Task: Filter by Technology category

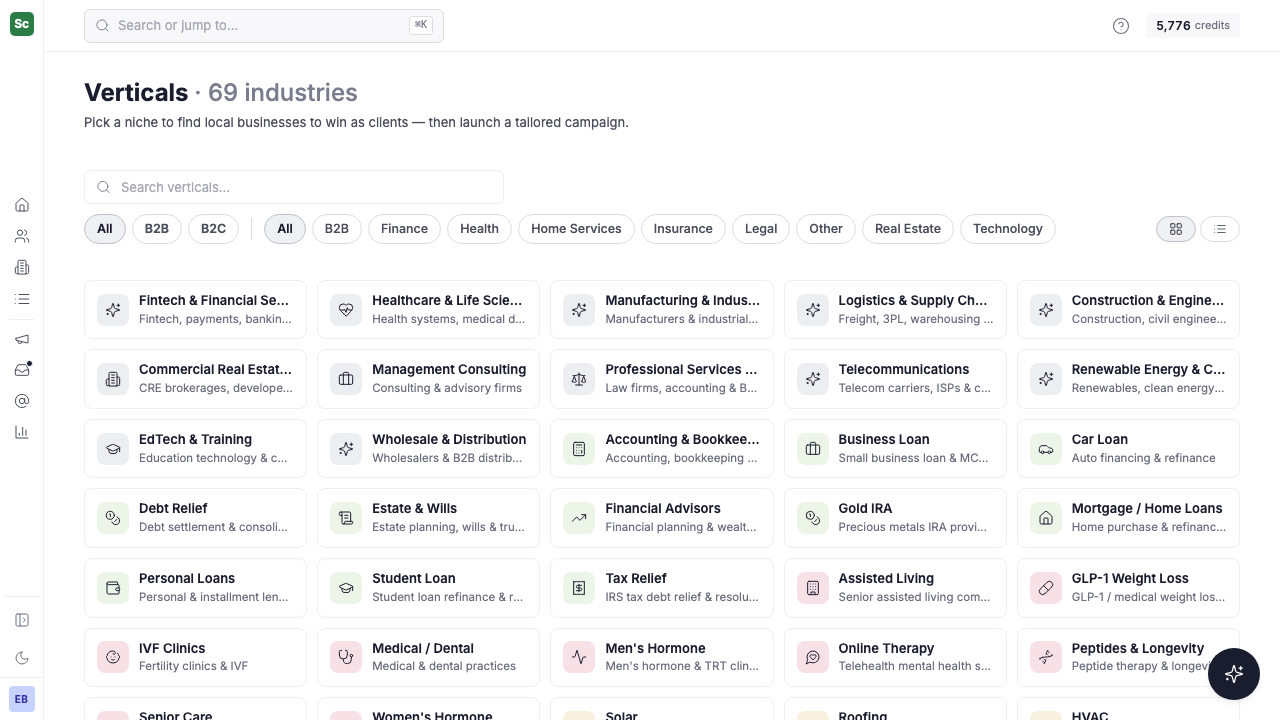Action: click(x=1008, y=229)
